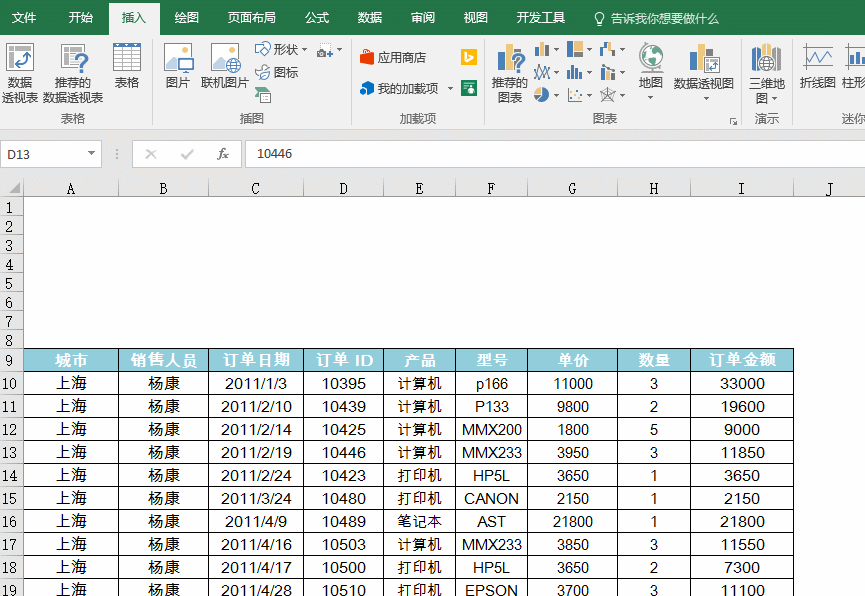865x596 pixels.
Task: Select the CANON model cell
Action: (x=491, y=498)
